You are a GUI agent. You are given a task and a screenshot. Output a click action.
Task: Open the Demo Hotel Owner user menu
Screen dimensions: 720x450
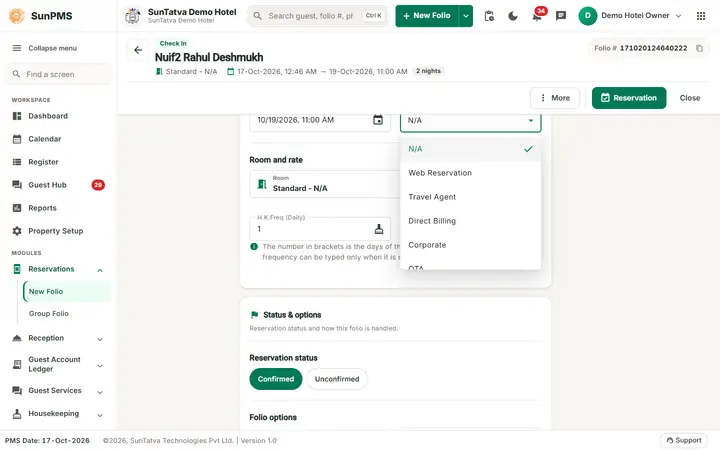[x=630, y=16]
